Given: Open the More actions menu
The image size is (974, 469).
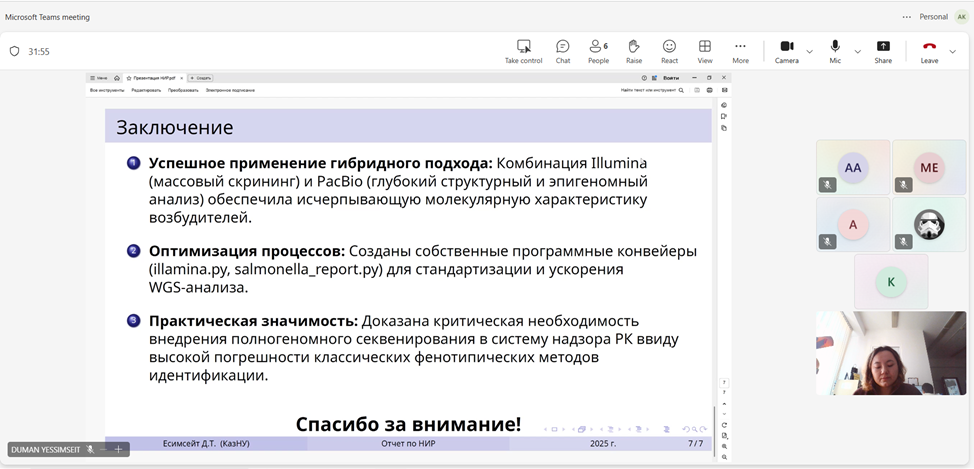Looking at the screenshot, I should pyautogui.click(x=740, y=52).
